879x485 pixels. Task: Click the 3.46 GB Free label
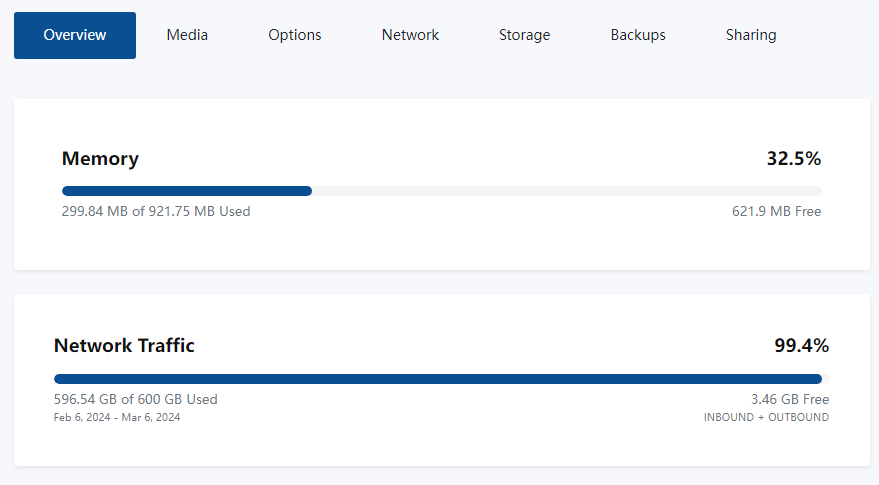pos(790,399)
